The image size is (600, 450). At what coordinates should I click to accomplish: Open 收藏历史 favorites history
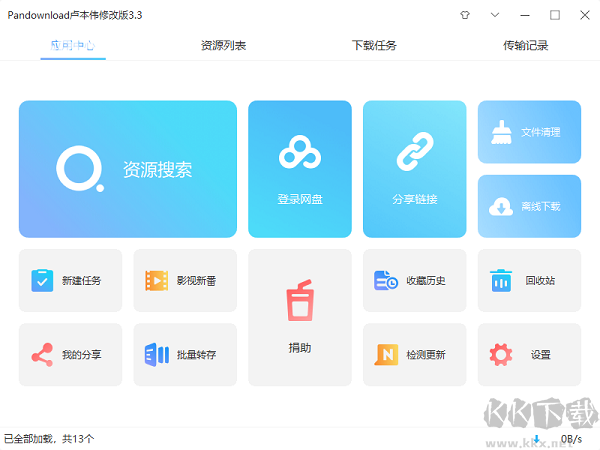tap(414, 280)
